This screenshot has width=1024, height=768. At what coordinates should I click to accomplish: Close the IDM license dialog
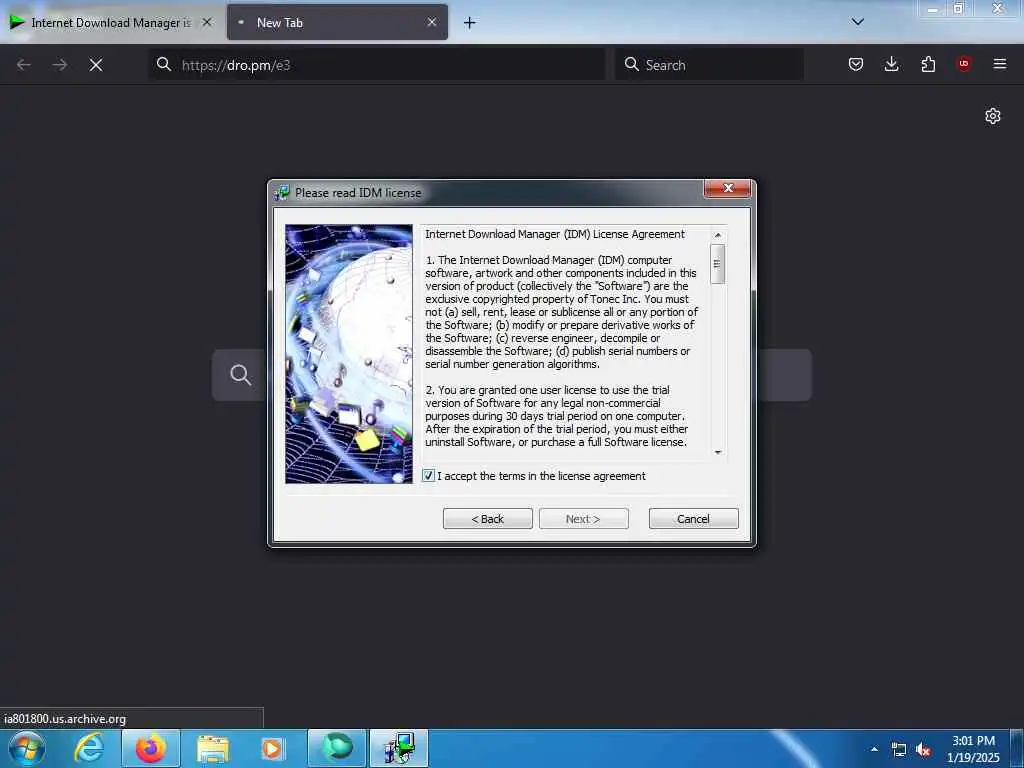(x=728, y=188)
